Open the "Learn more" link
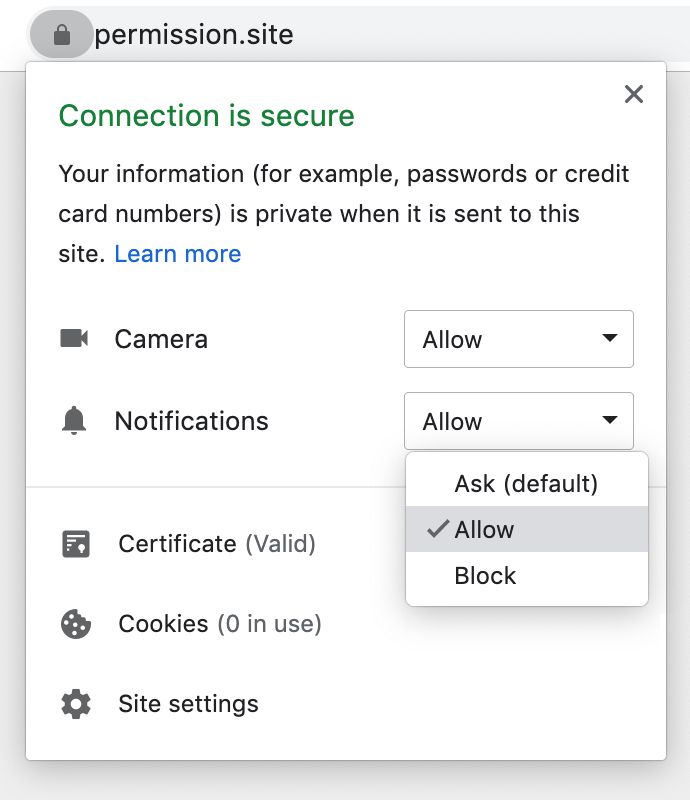The height and width of the screenshot is (800, 690). [x=178, y=254]
